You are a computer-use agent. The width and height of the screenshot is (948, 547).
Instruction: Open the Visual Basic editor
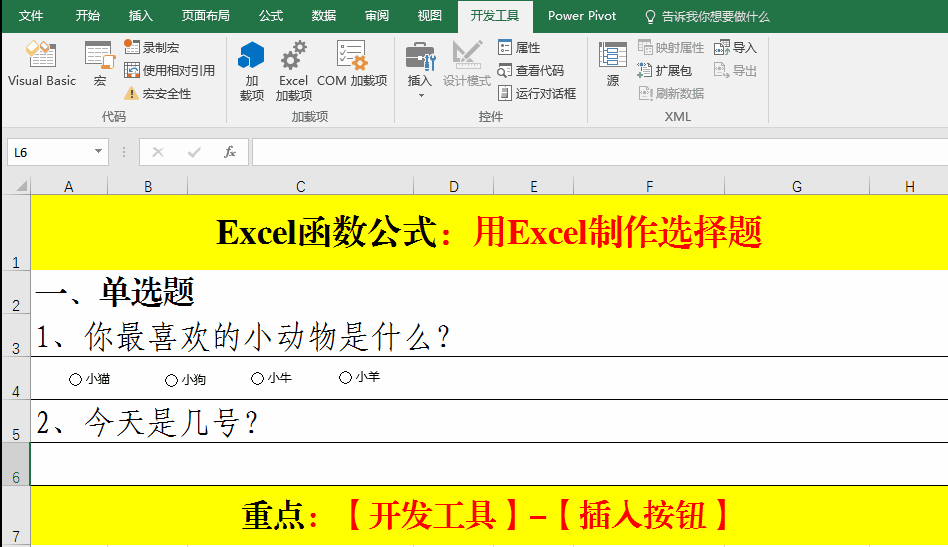(42, 64)
